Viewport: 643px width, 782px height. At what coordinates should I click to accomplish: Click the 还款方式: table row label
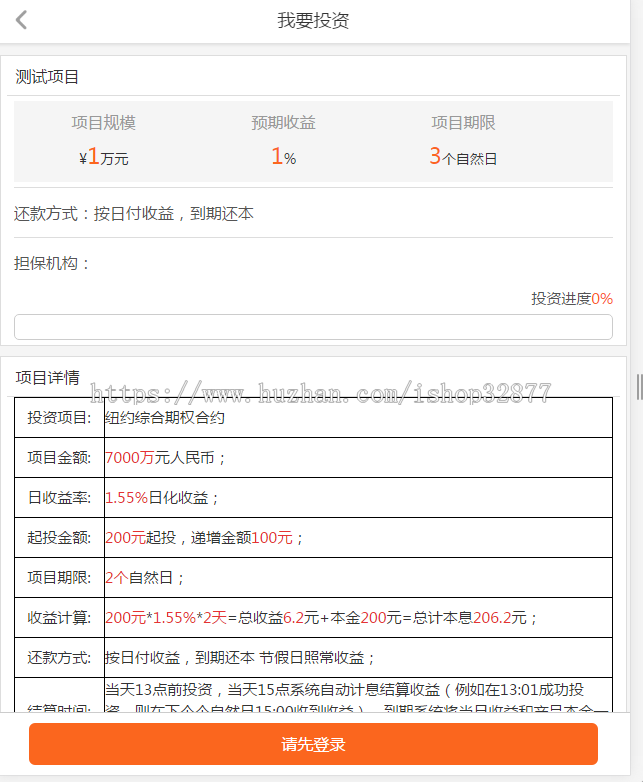tap(59, 657)
